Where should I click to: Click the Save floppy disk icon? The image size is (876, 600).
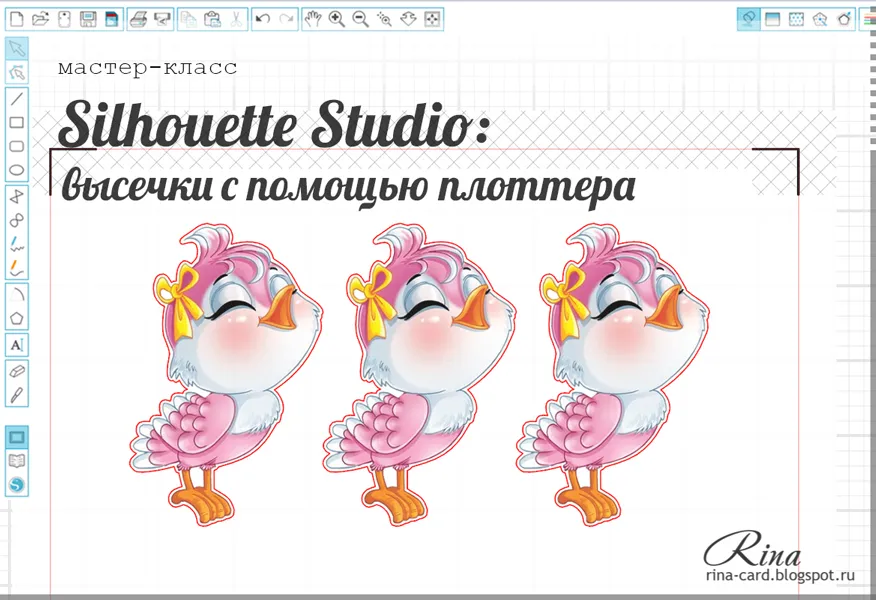pyautogui.click(x=88, y=20)
